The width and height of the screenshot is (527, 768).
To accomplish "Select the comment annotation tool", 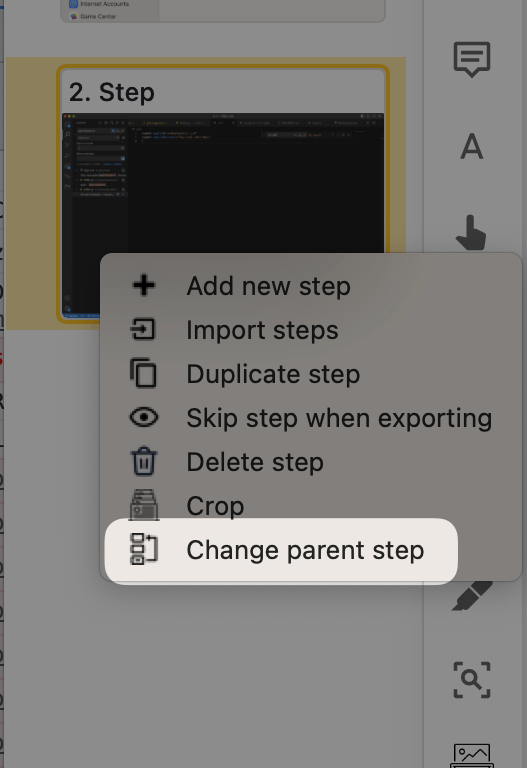I will click(472, 59).
